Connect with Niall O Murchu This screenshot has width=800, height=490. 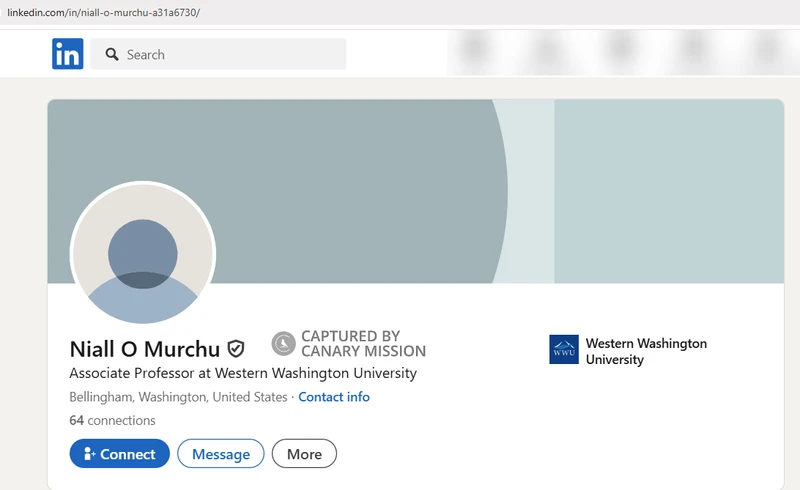coord(119,453)
